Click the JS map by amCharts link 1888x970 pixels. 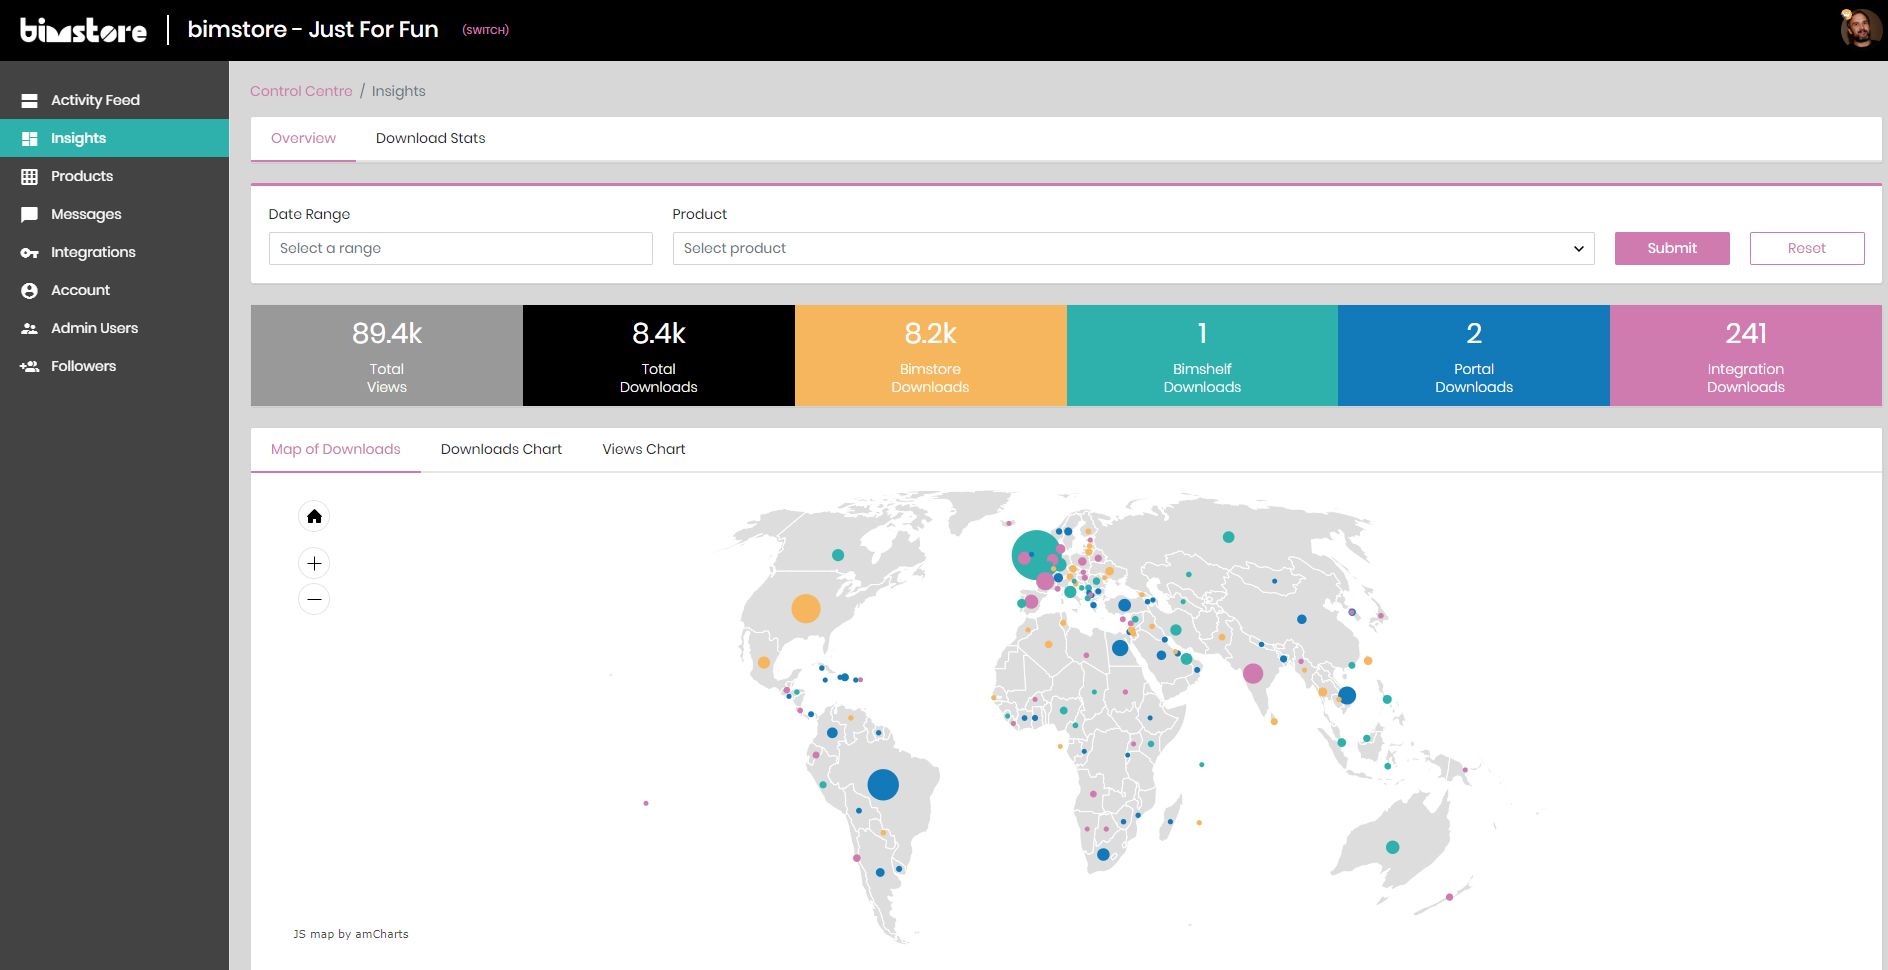tap(351, 934)
